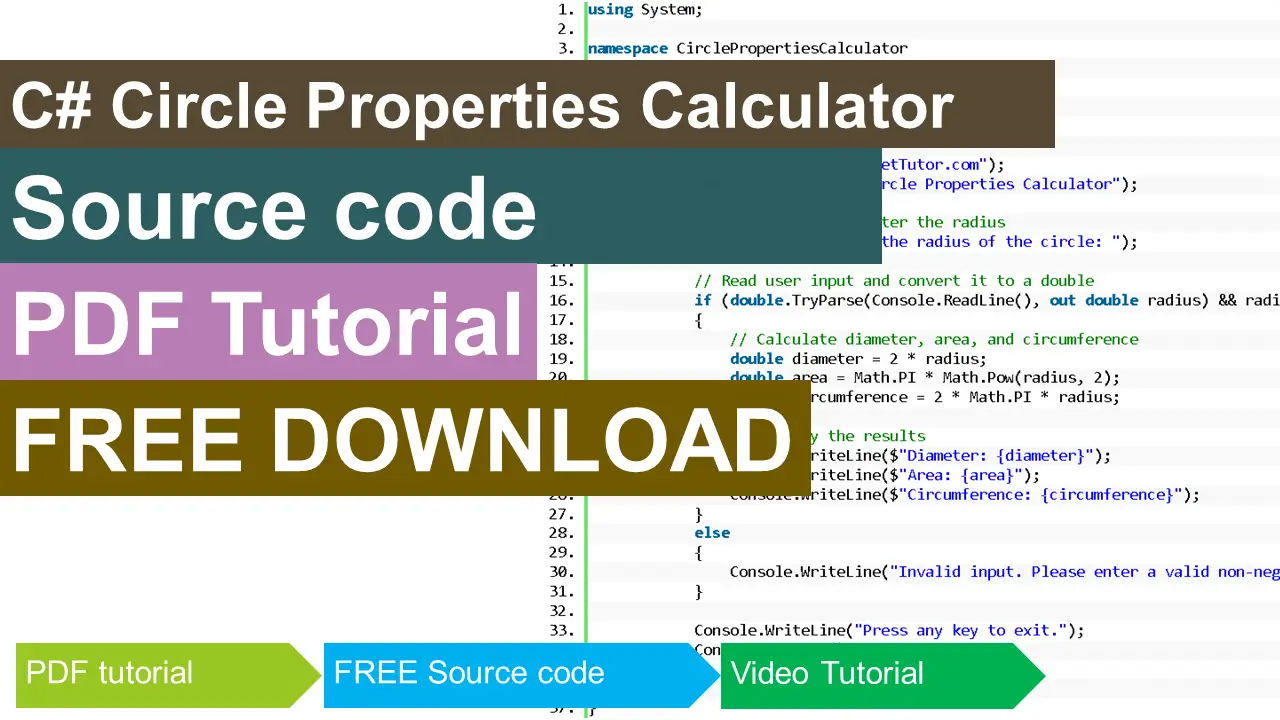1280x720 pixels.
Task: Click line number 1 in the gutter
Action: tap(565, 9)
